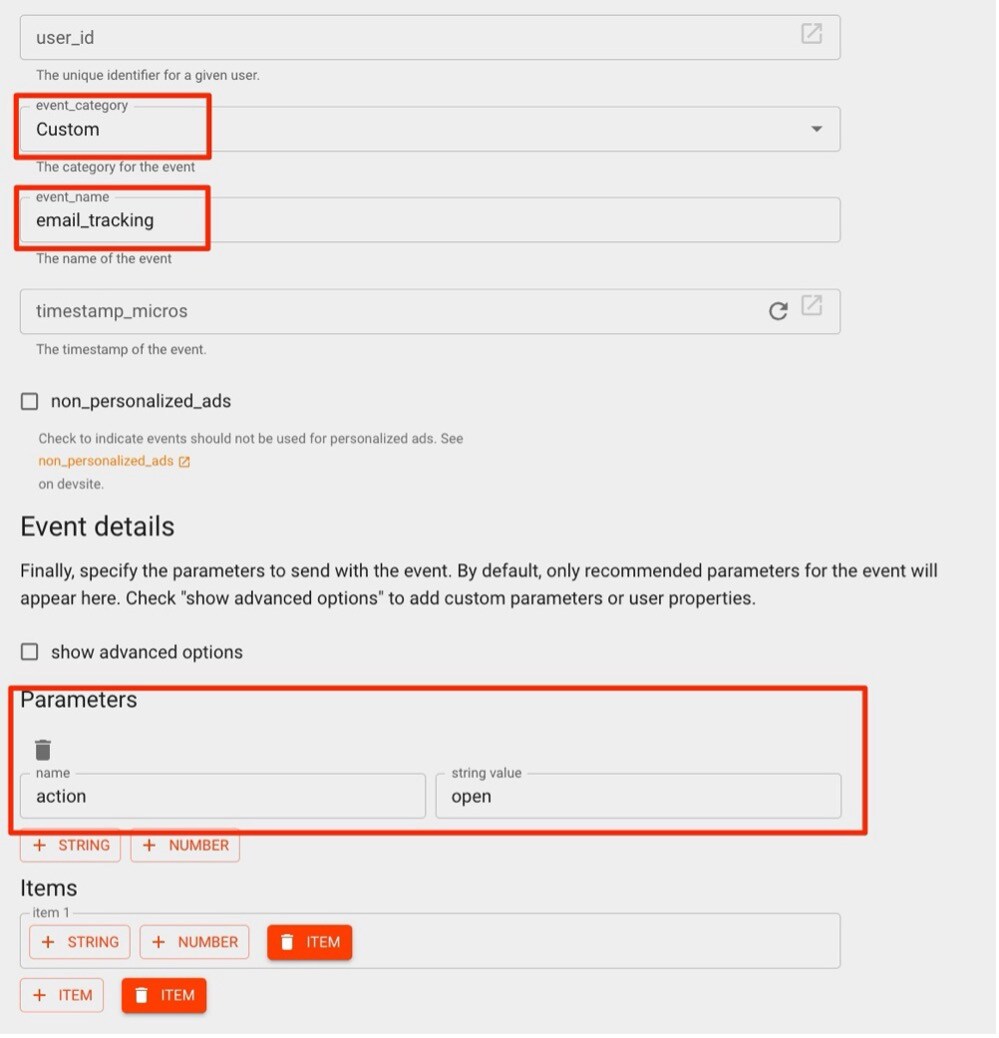The width and height of the screenshot is (999, 1038).
Task: Focus the user_id input field
Action: pyautogui.click(x=400, y=38)
